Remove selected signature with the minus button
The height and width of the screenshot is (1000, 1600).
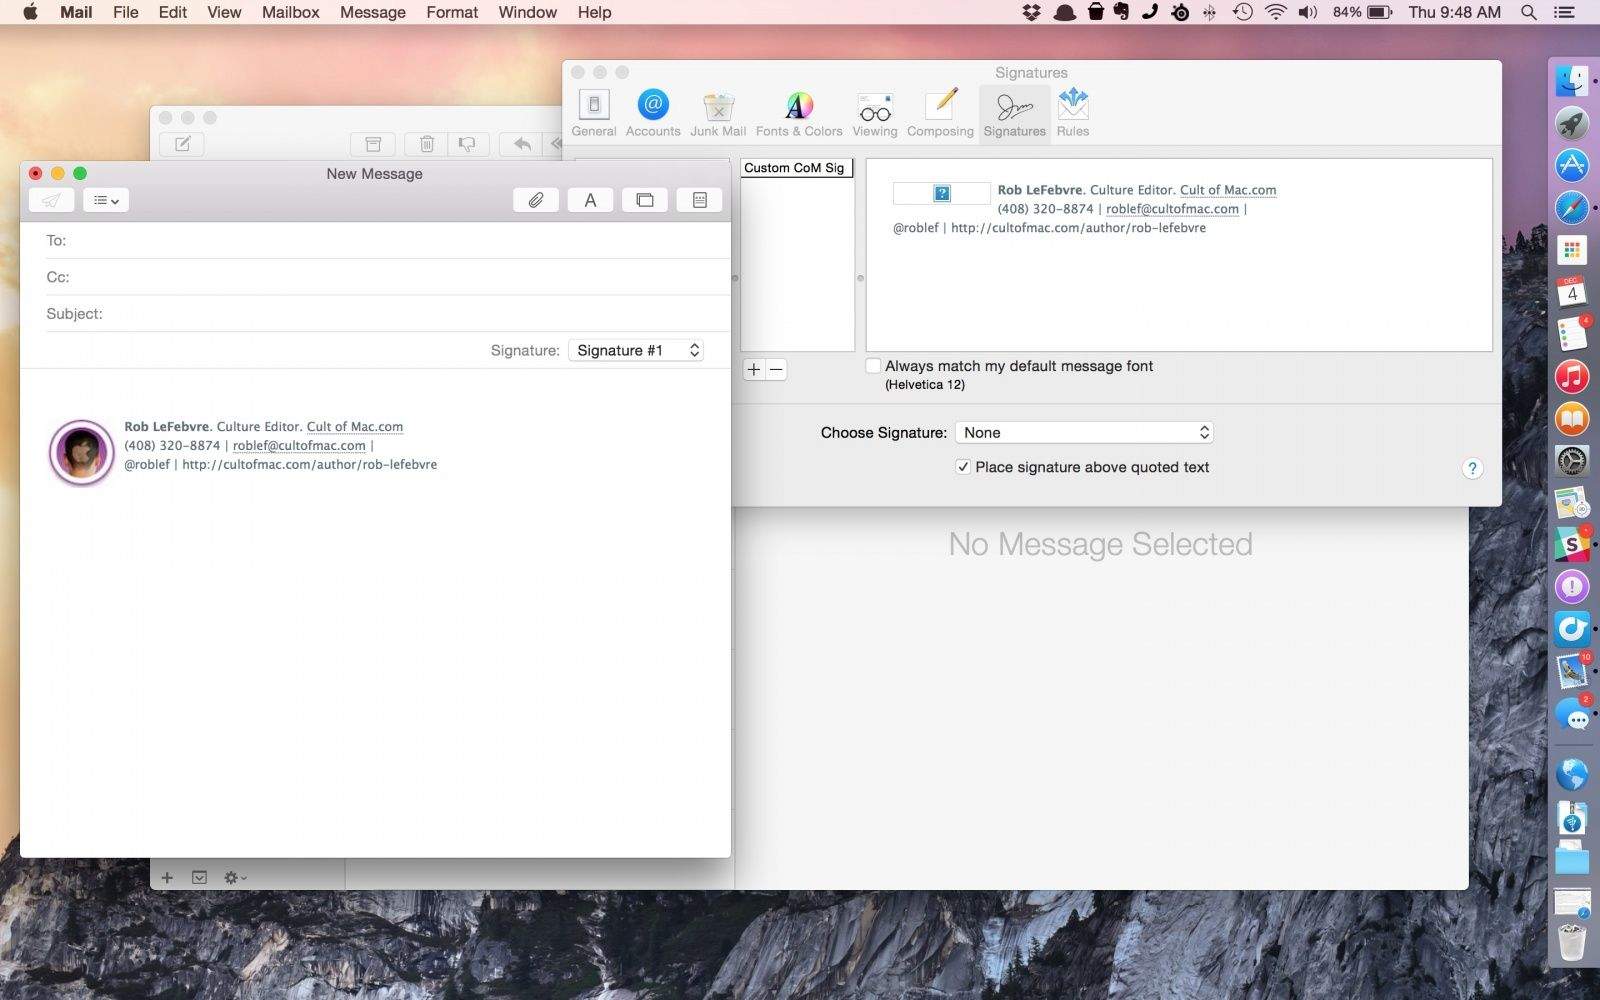[x=777, y=369]
